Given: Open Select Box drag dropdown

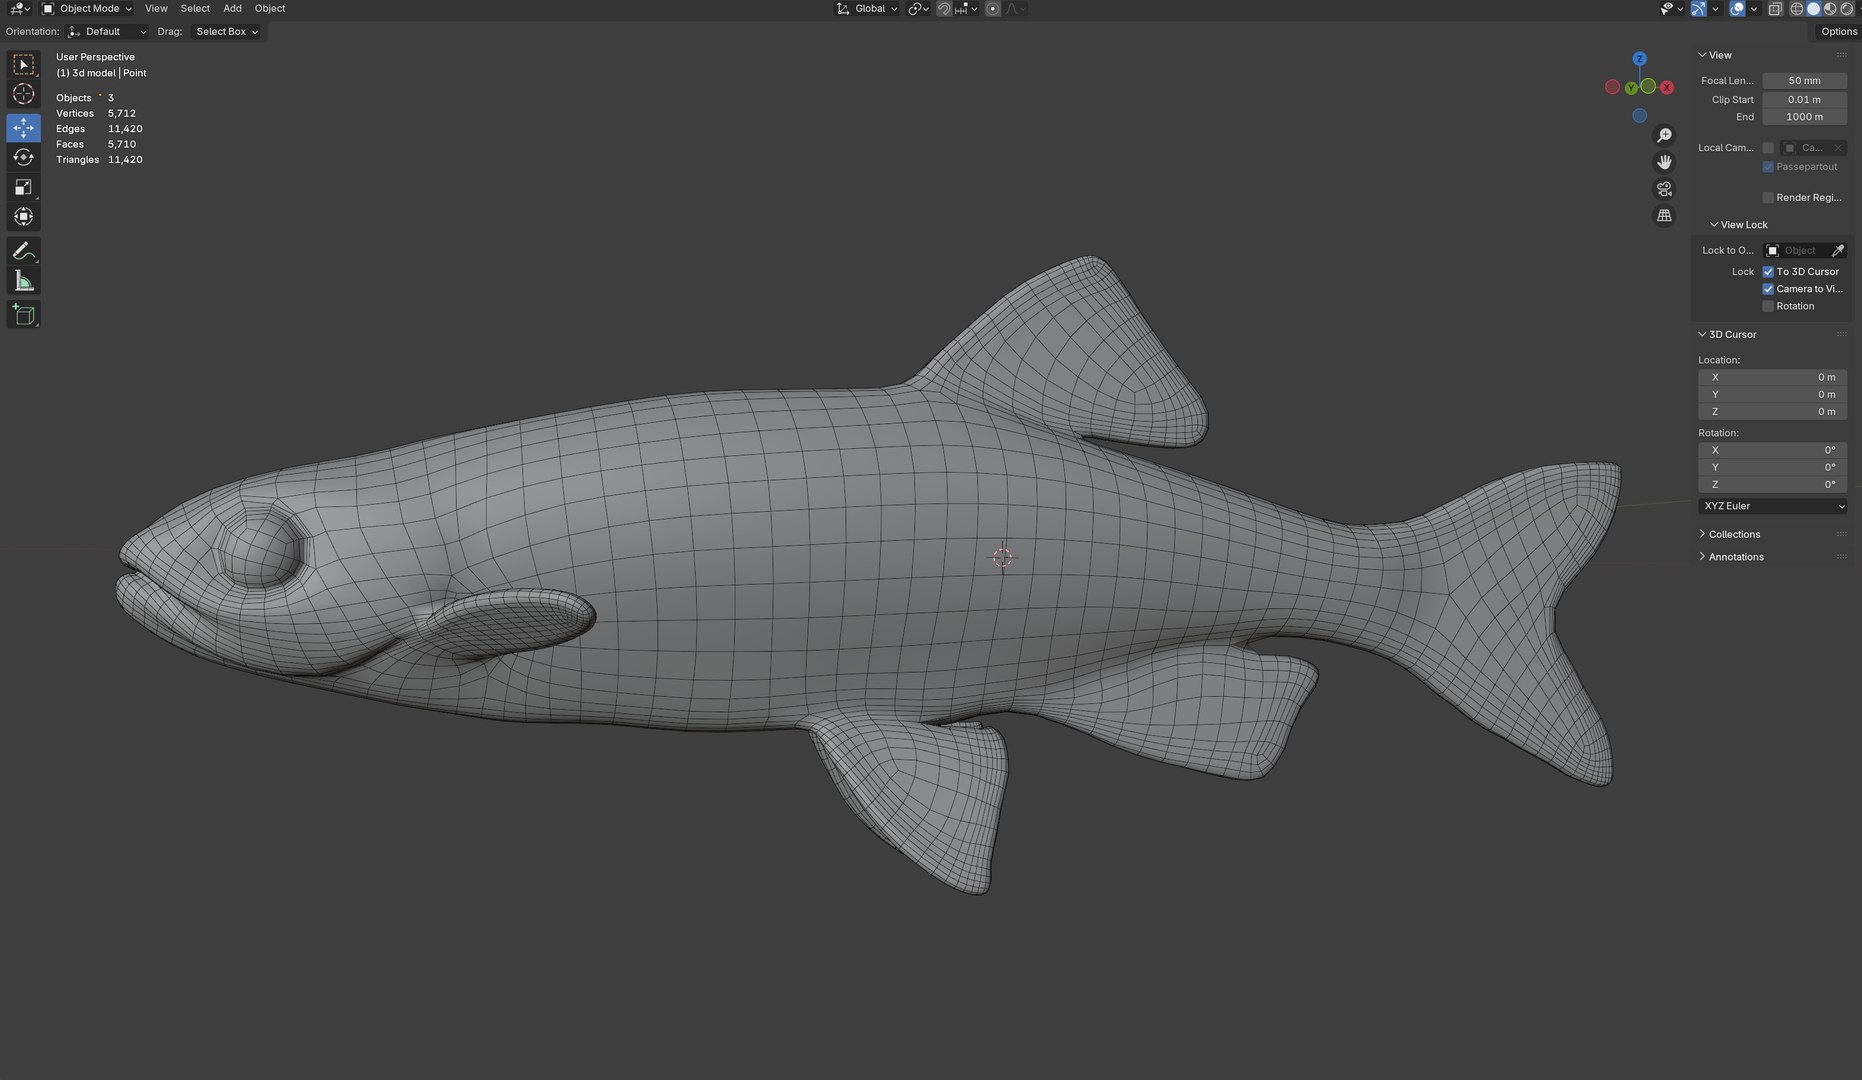Looking at the screenshot, I should point(227,32).
